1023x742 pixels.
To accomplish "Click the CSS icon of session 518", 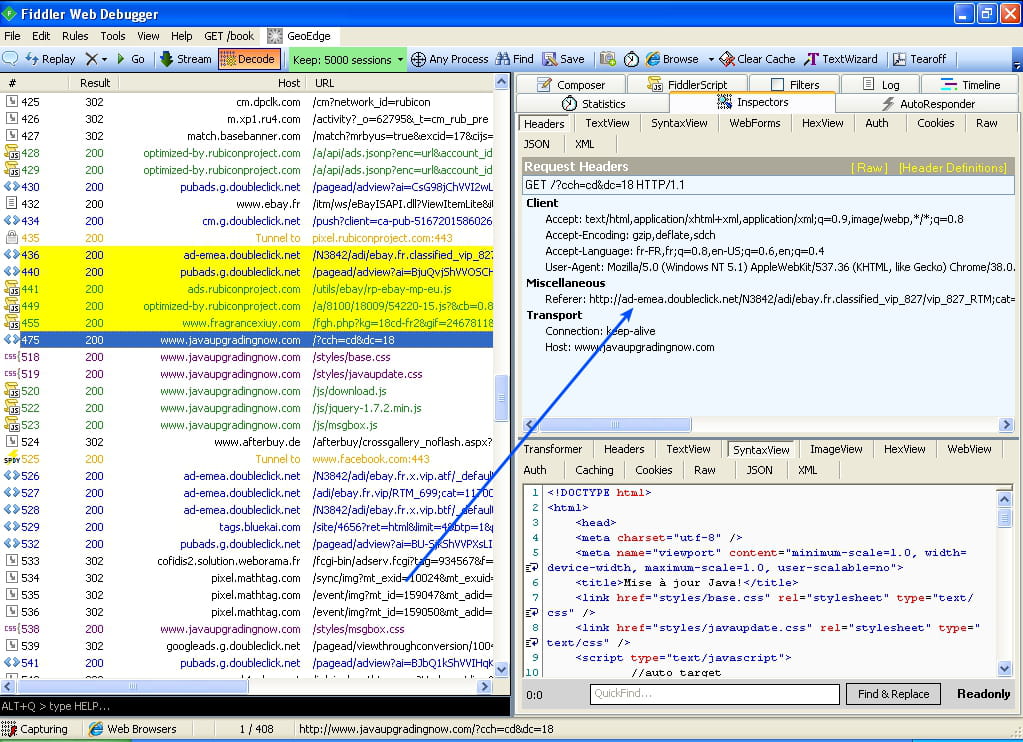I will pyautogui.click(x=11, y=357).
